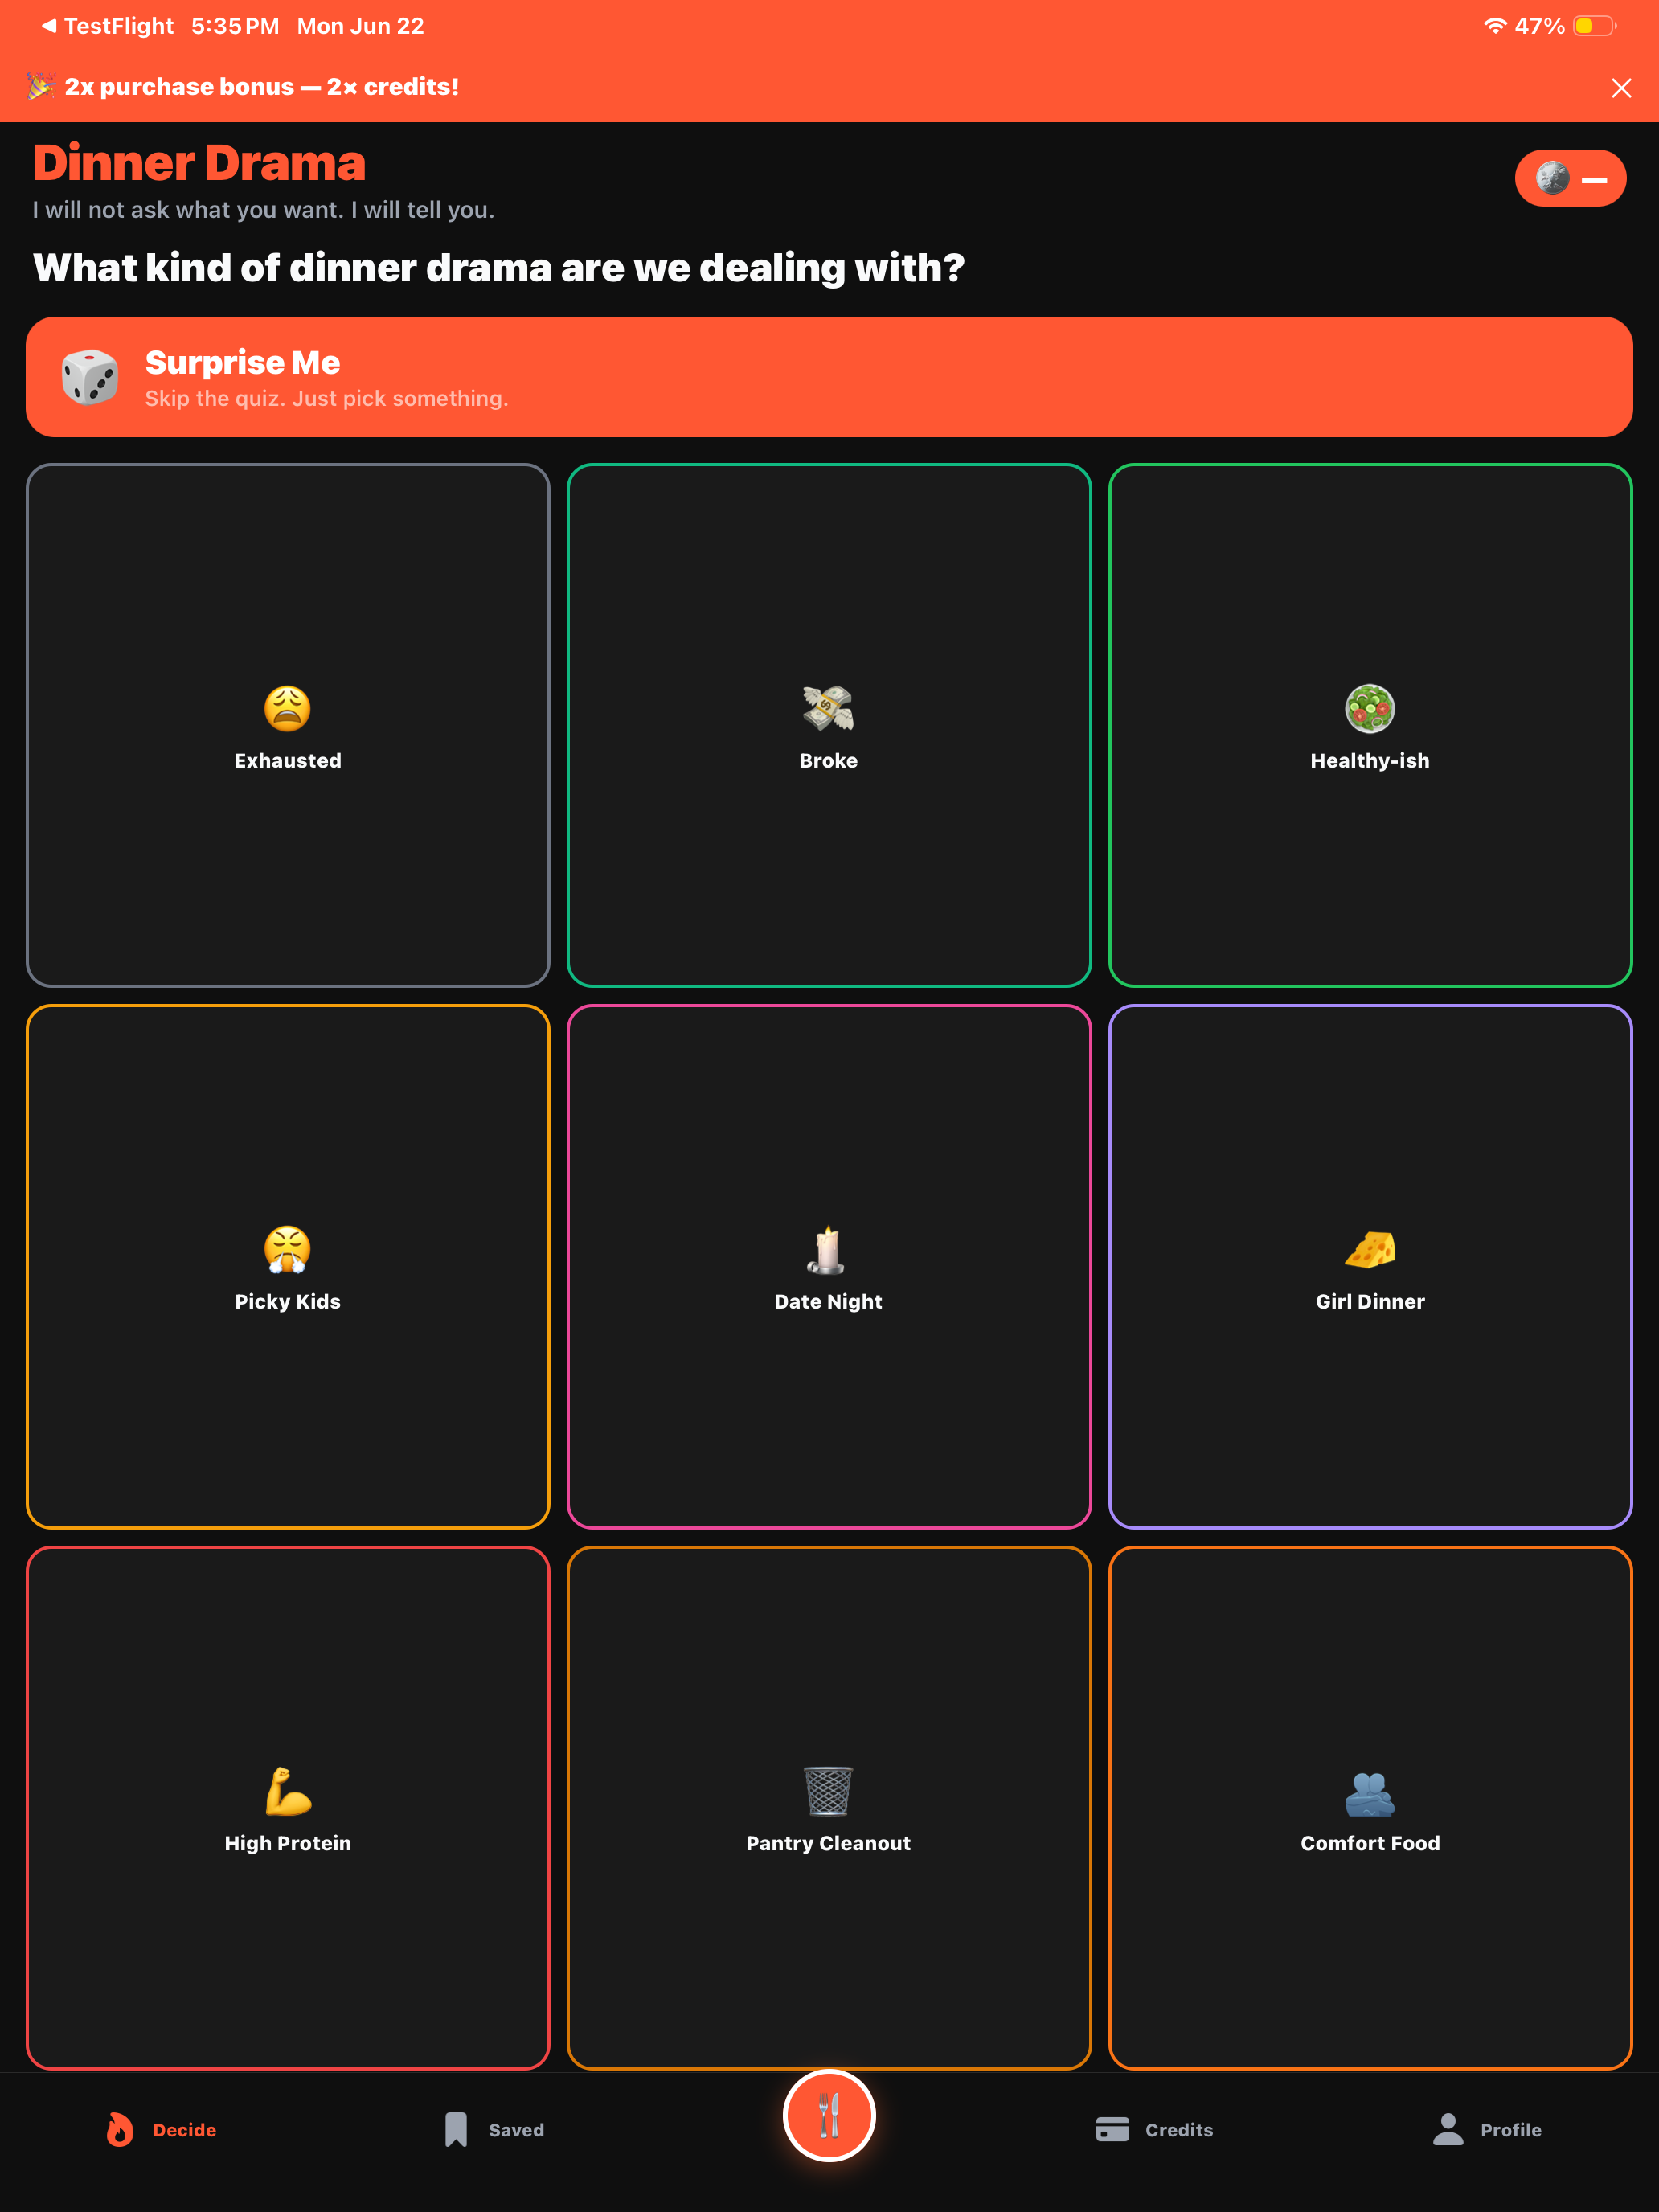Tap the hugging people emoji above Comfort Food
The image size is (1659, 2212).
click(1370, 1793)
